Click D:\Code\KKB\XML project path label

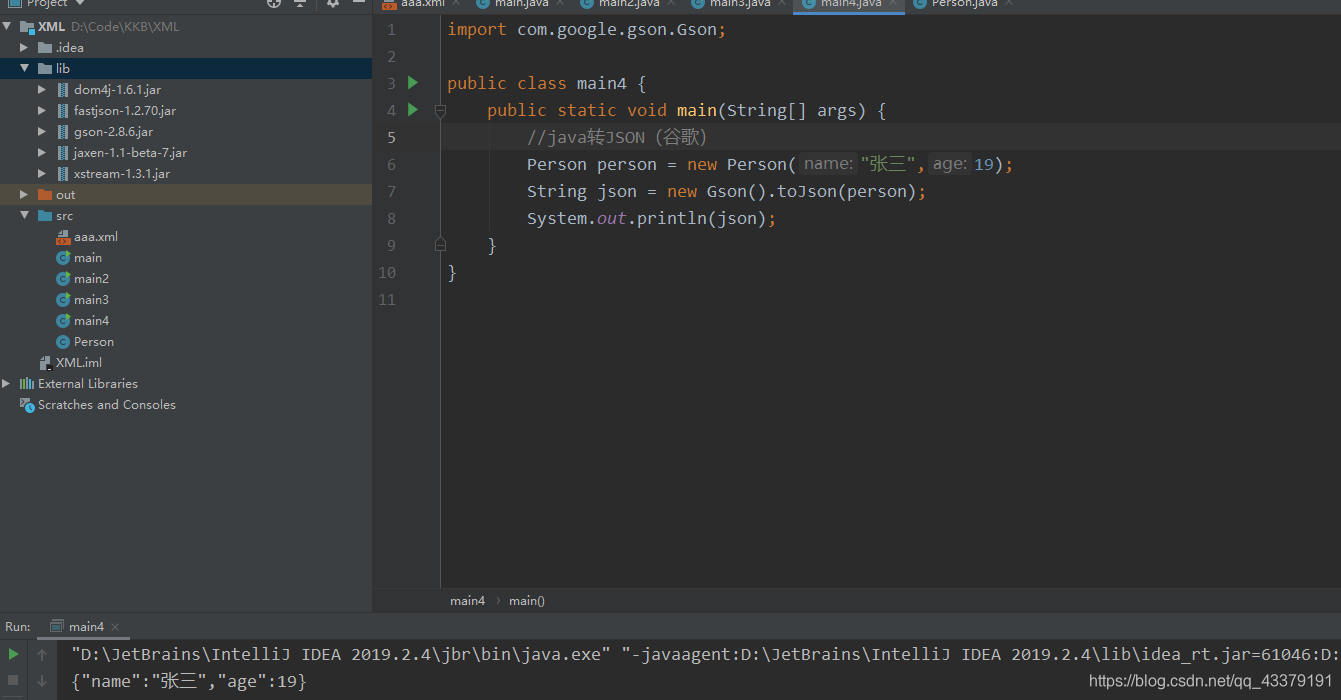click(x=125, y=27)
